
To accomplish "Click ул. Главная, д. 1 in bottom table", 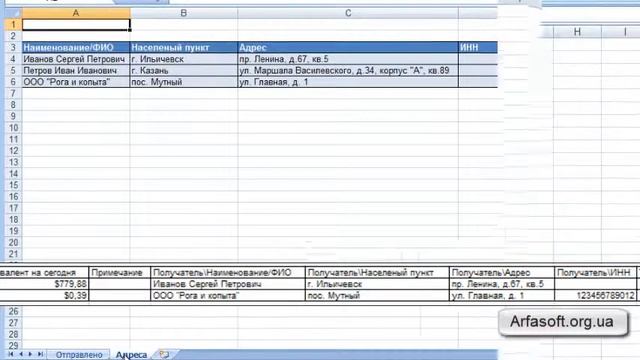I will click(x=502, y=296).
